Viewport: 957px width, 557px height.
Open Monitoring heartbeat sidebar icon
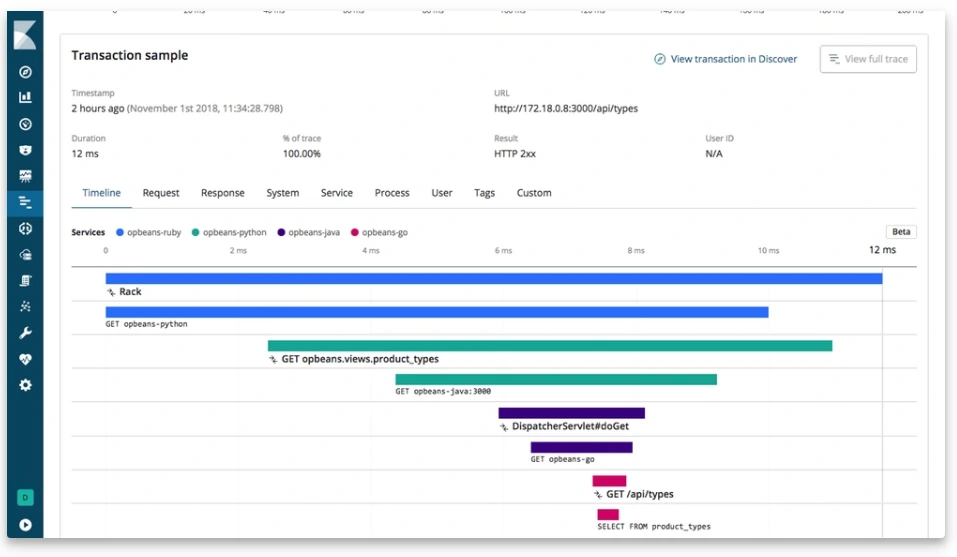(x=25, y=359)
